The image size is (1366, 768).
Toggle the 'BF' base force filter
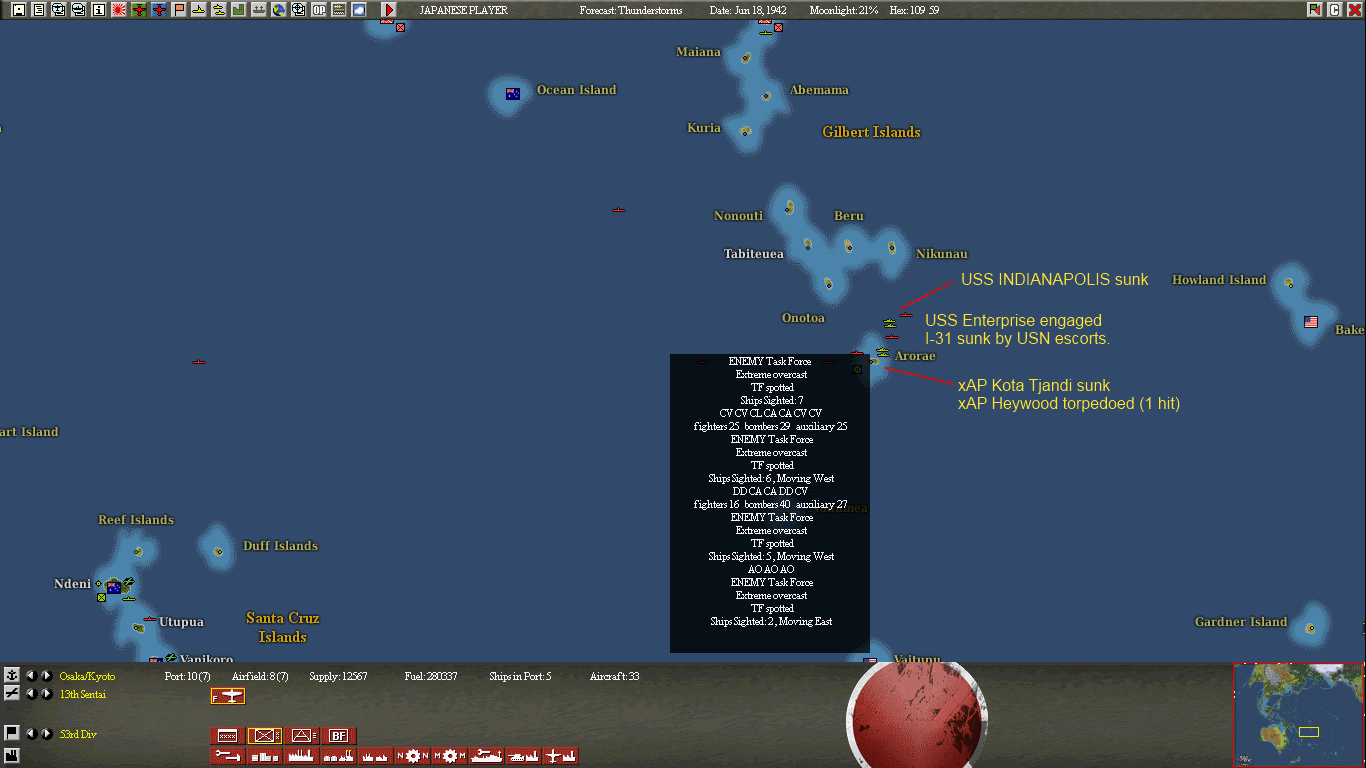(x=339, y=736)
